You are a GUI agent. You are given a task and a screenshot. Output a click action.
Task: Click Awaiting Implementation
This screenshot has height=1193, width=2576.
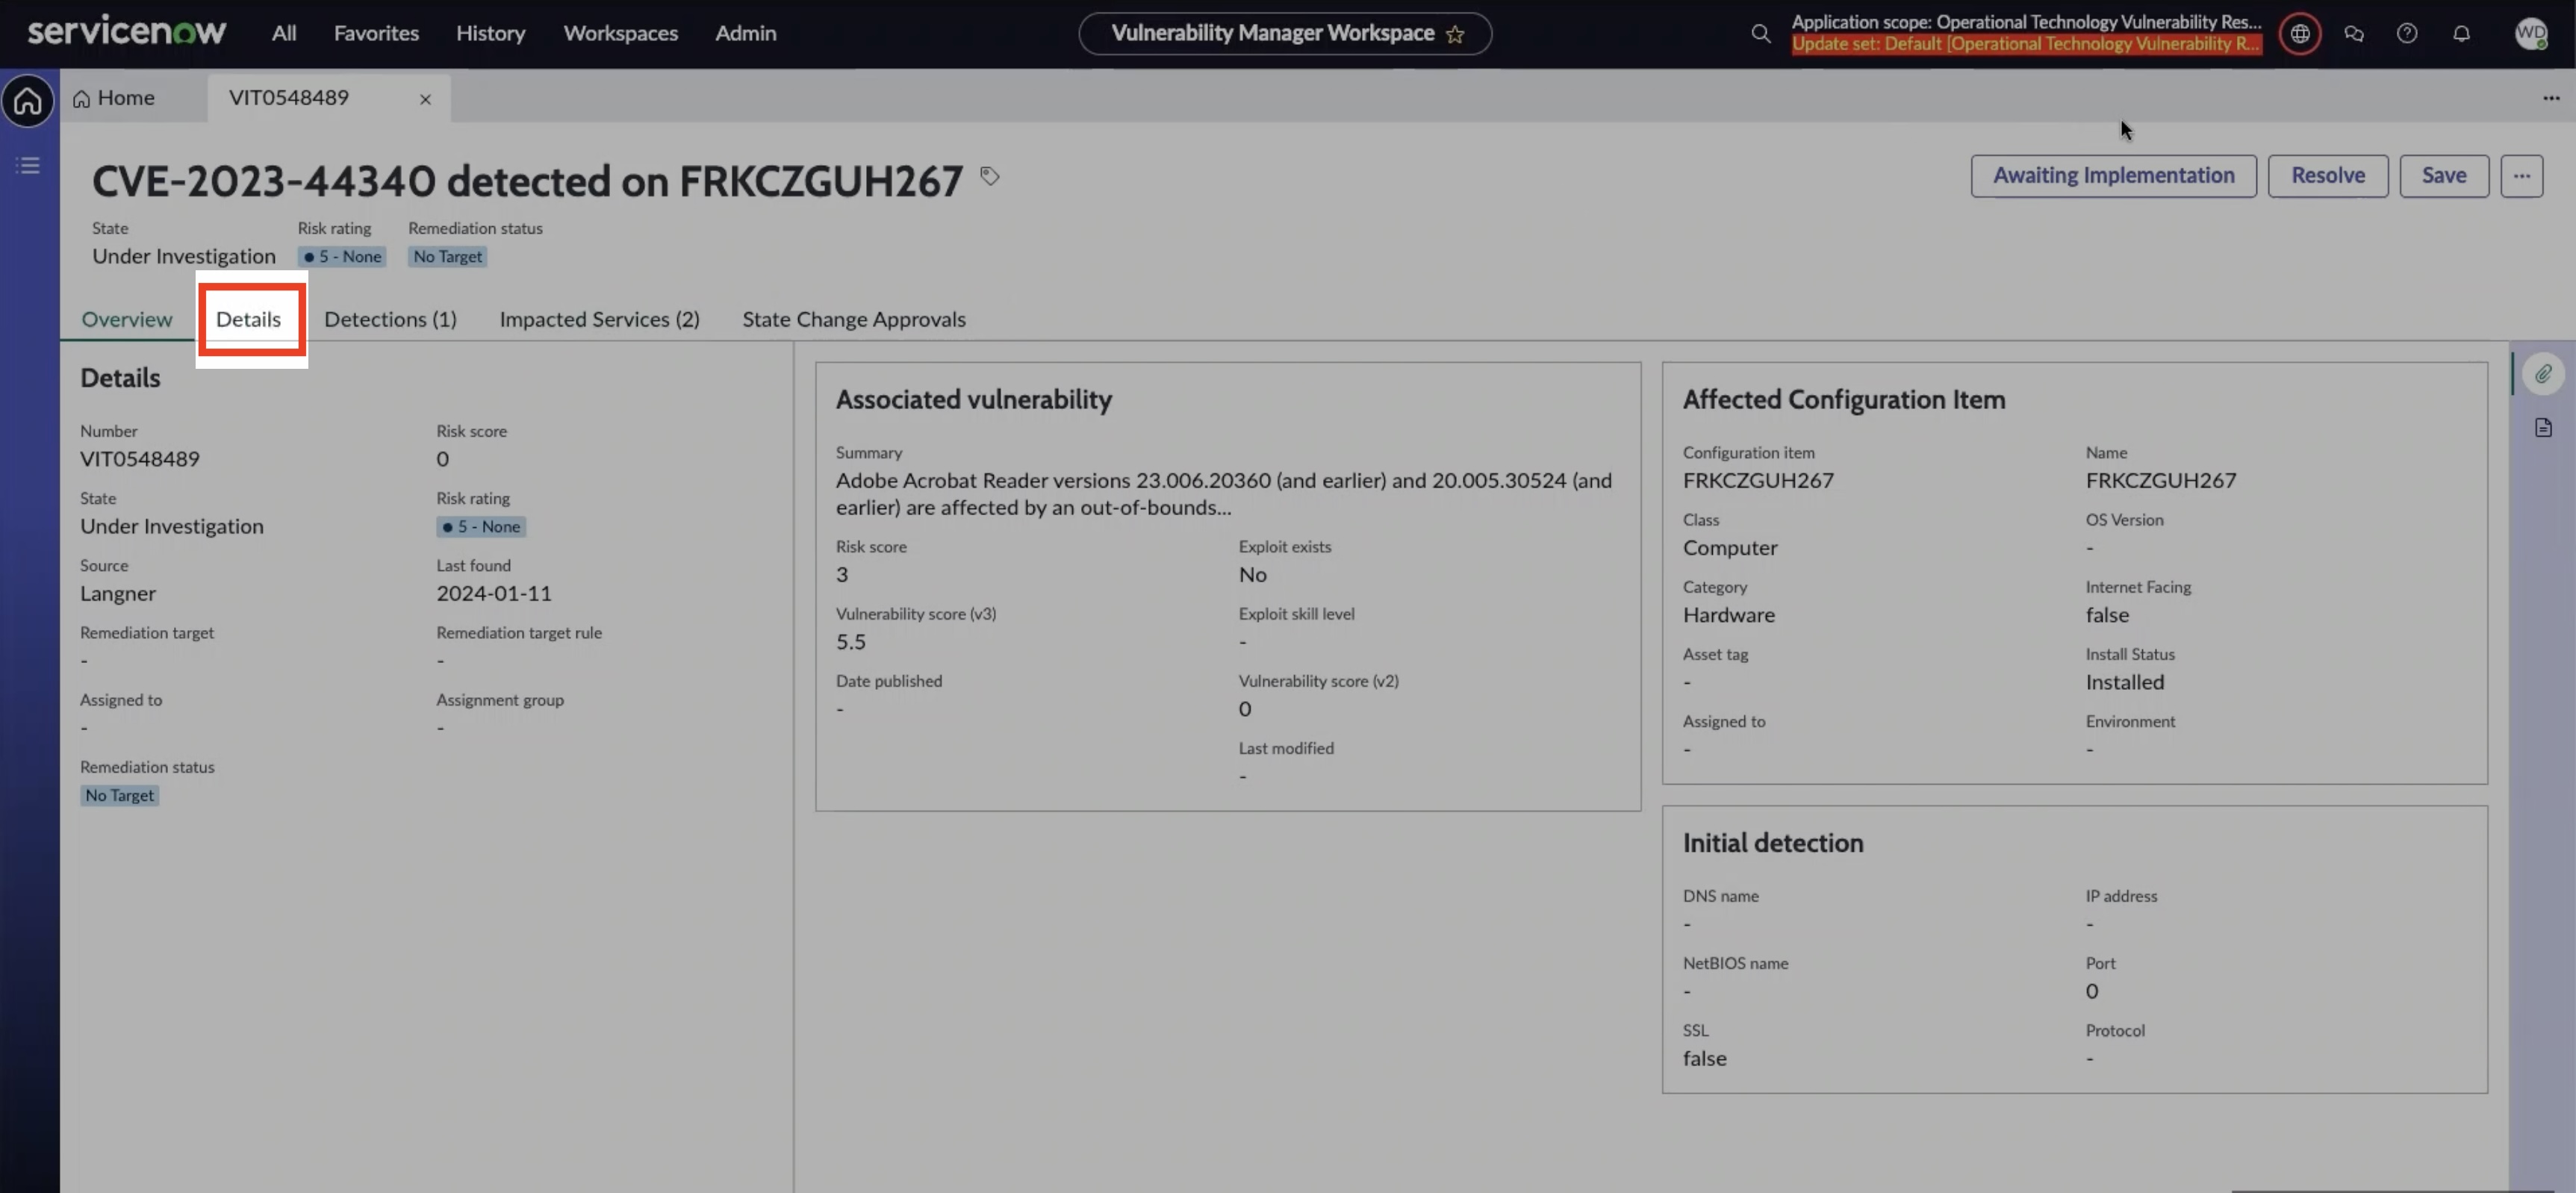click(x=2114, y=175)
